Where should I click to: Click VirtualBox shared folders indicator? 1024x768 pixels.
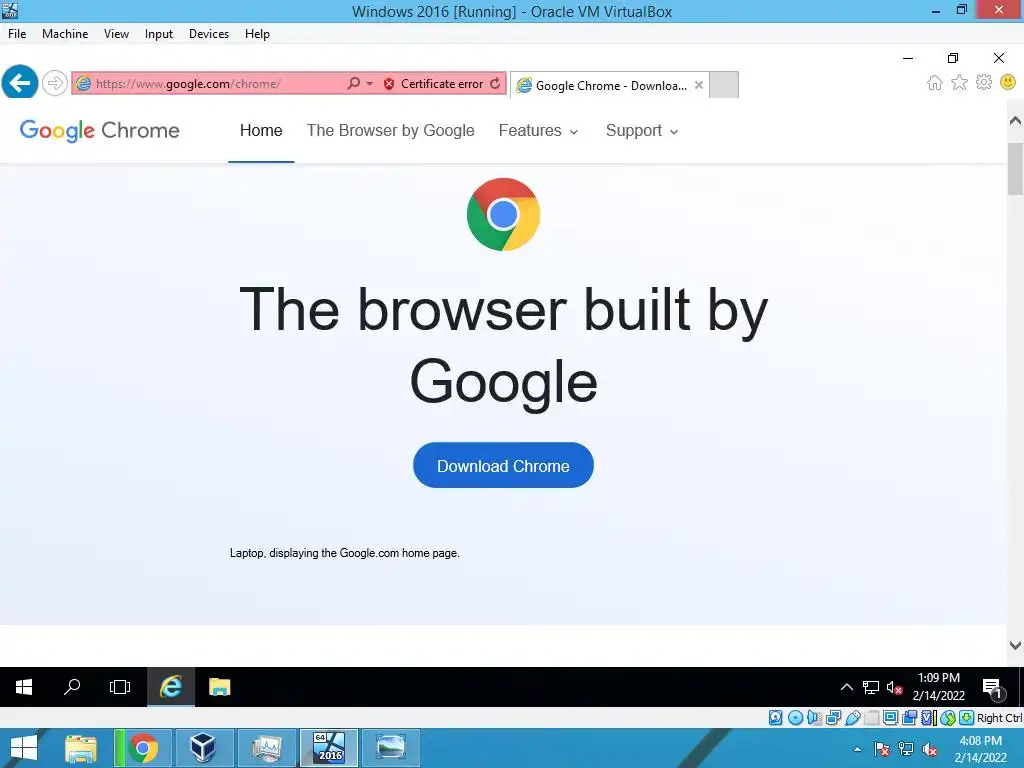871,718
